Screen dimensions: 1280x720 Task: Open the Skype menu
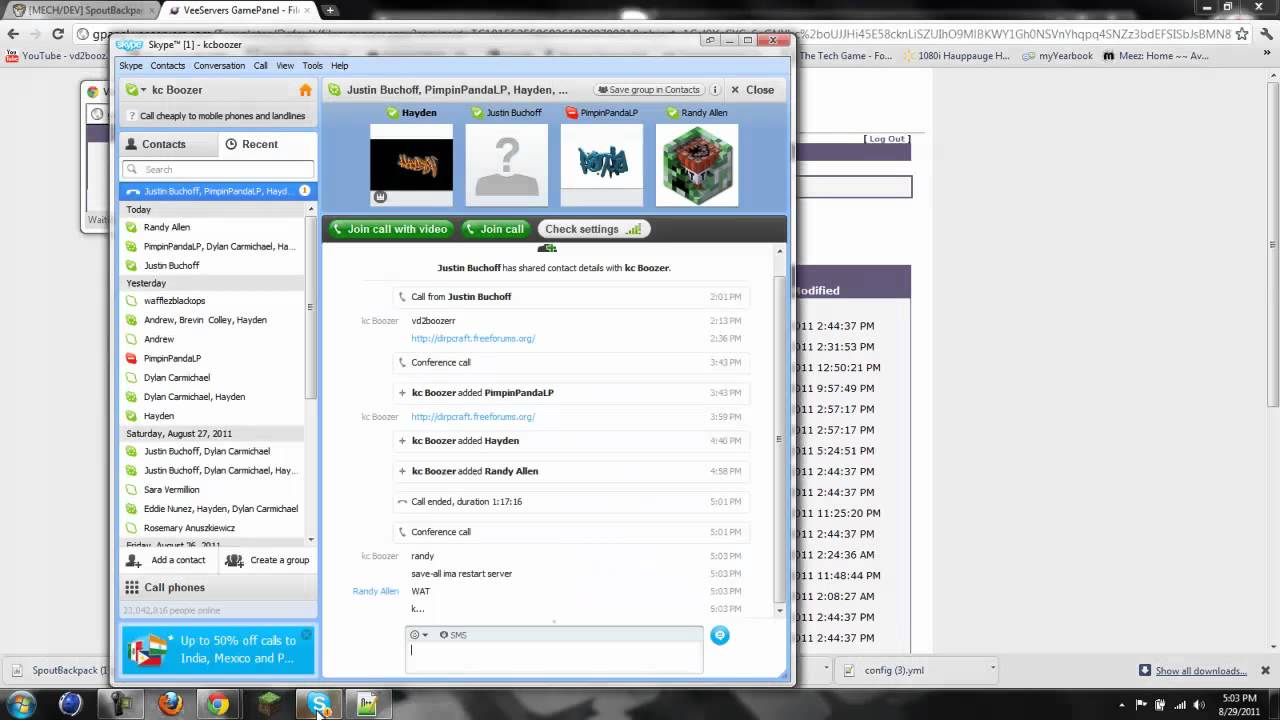click(131, 66)
